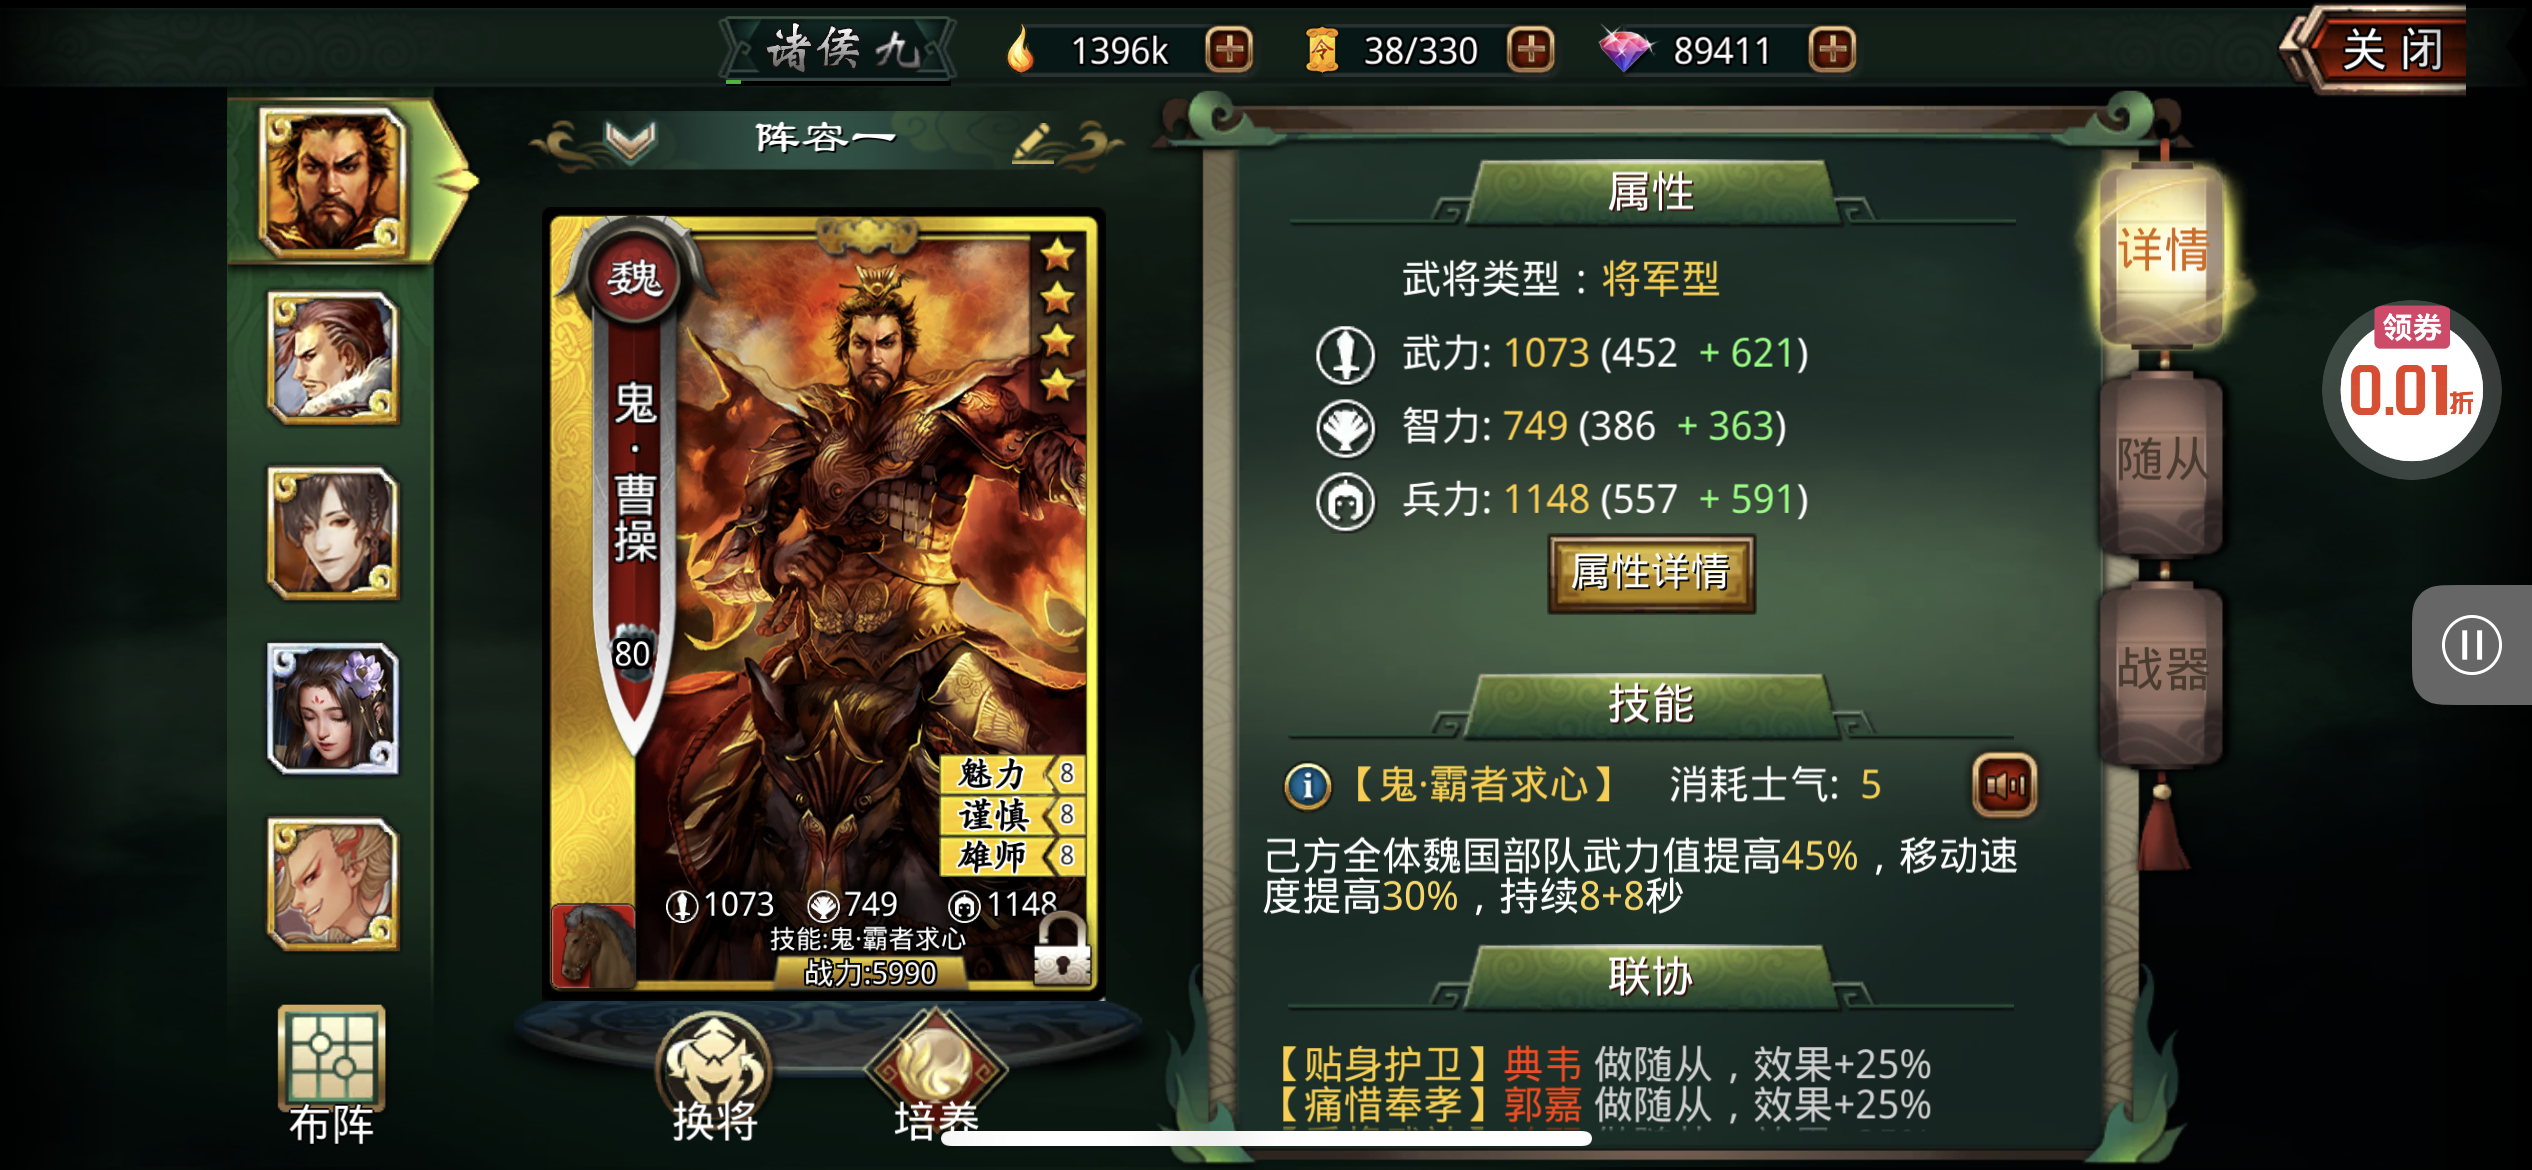Tap the 培养 train hero icon
Image resolution: width=2532 pixels, height=1170 pixels.
936,1078
